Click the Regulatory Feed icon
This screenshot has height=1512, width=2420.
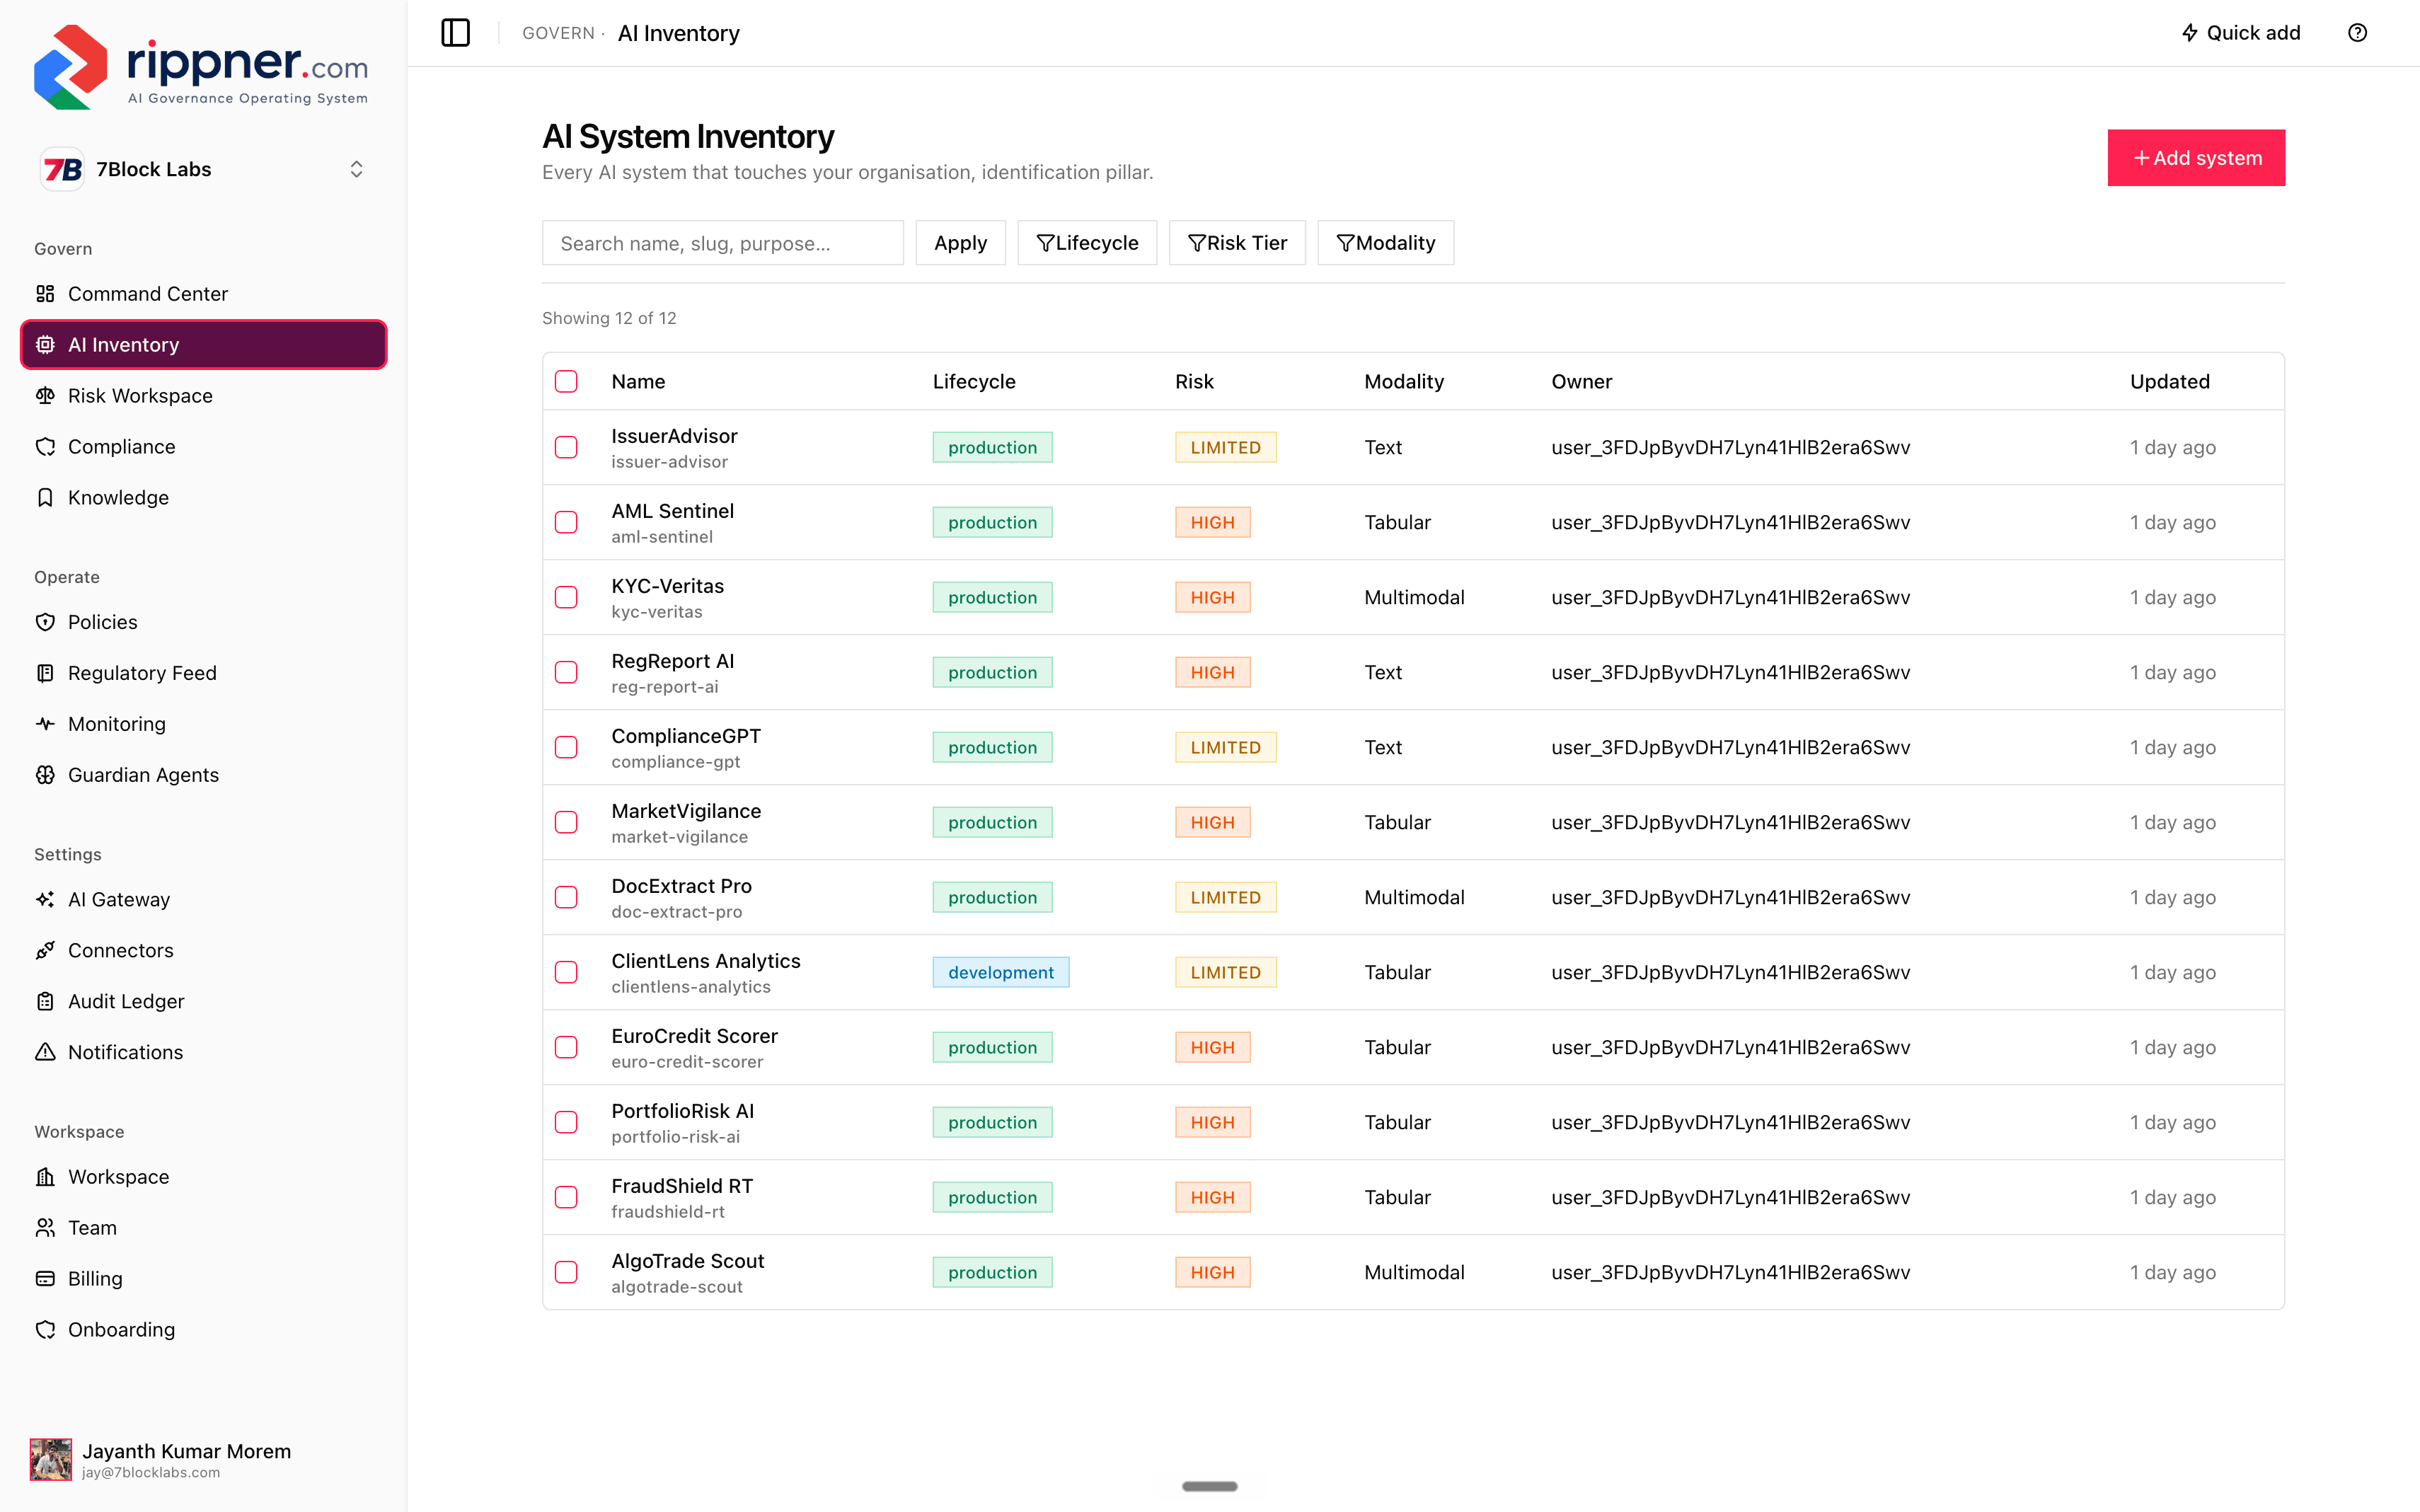45,673
